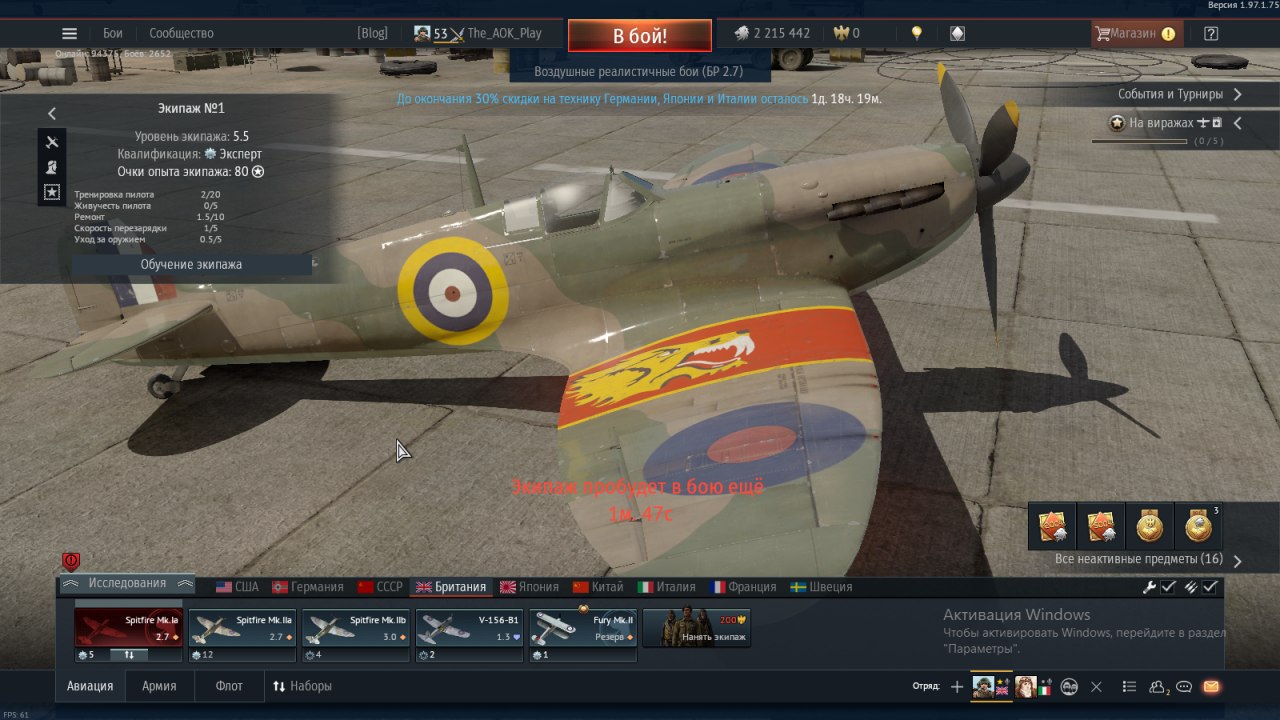This screenshot has width=1280, height=720.
Task: Click Нанять экипаж hire crew slot
Action: (x=697, y=627)
